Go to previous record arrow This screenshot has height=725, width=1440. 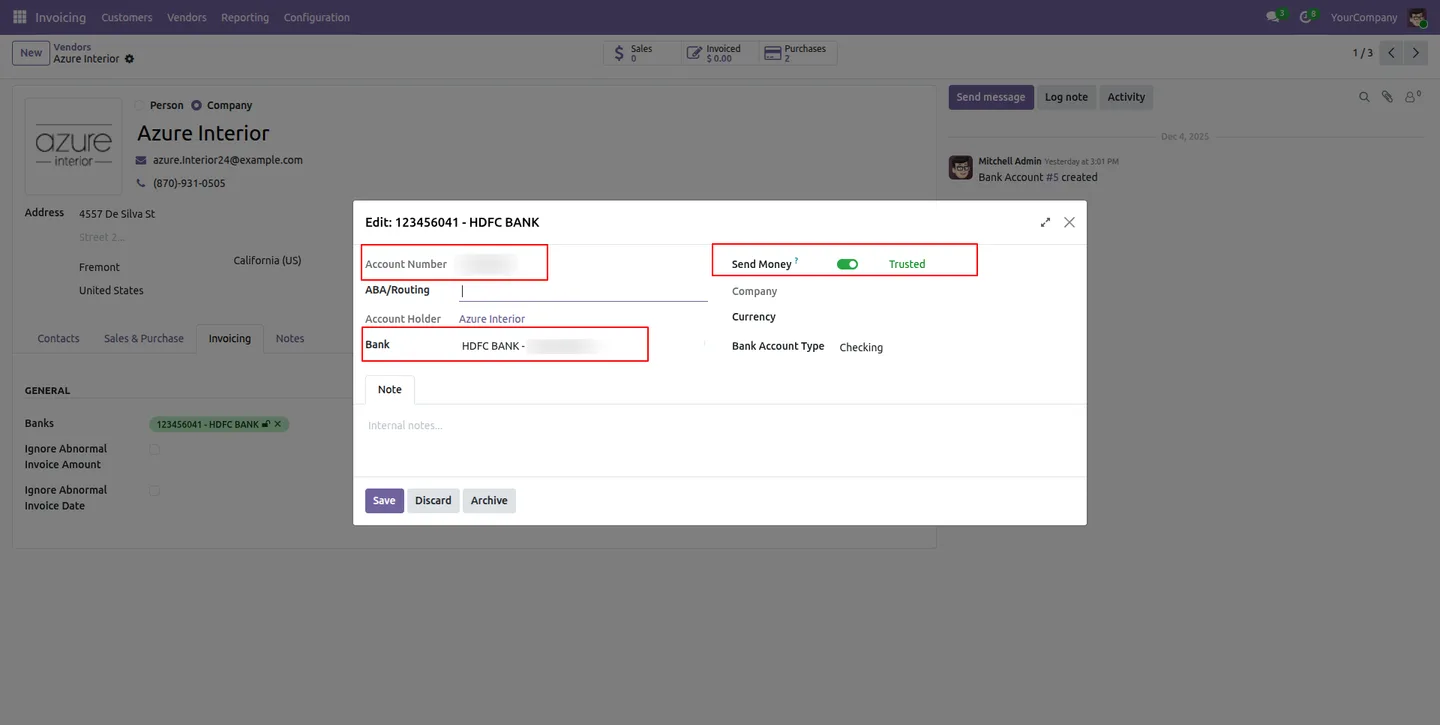point(1391,53)
